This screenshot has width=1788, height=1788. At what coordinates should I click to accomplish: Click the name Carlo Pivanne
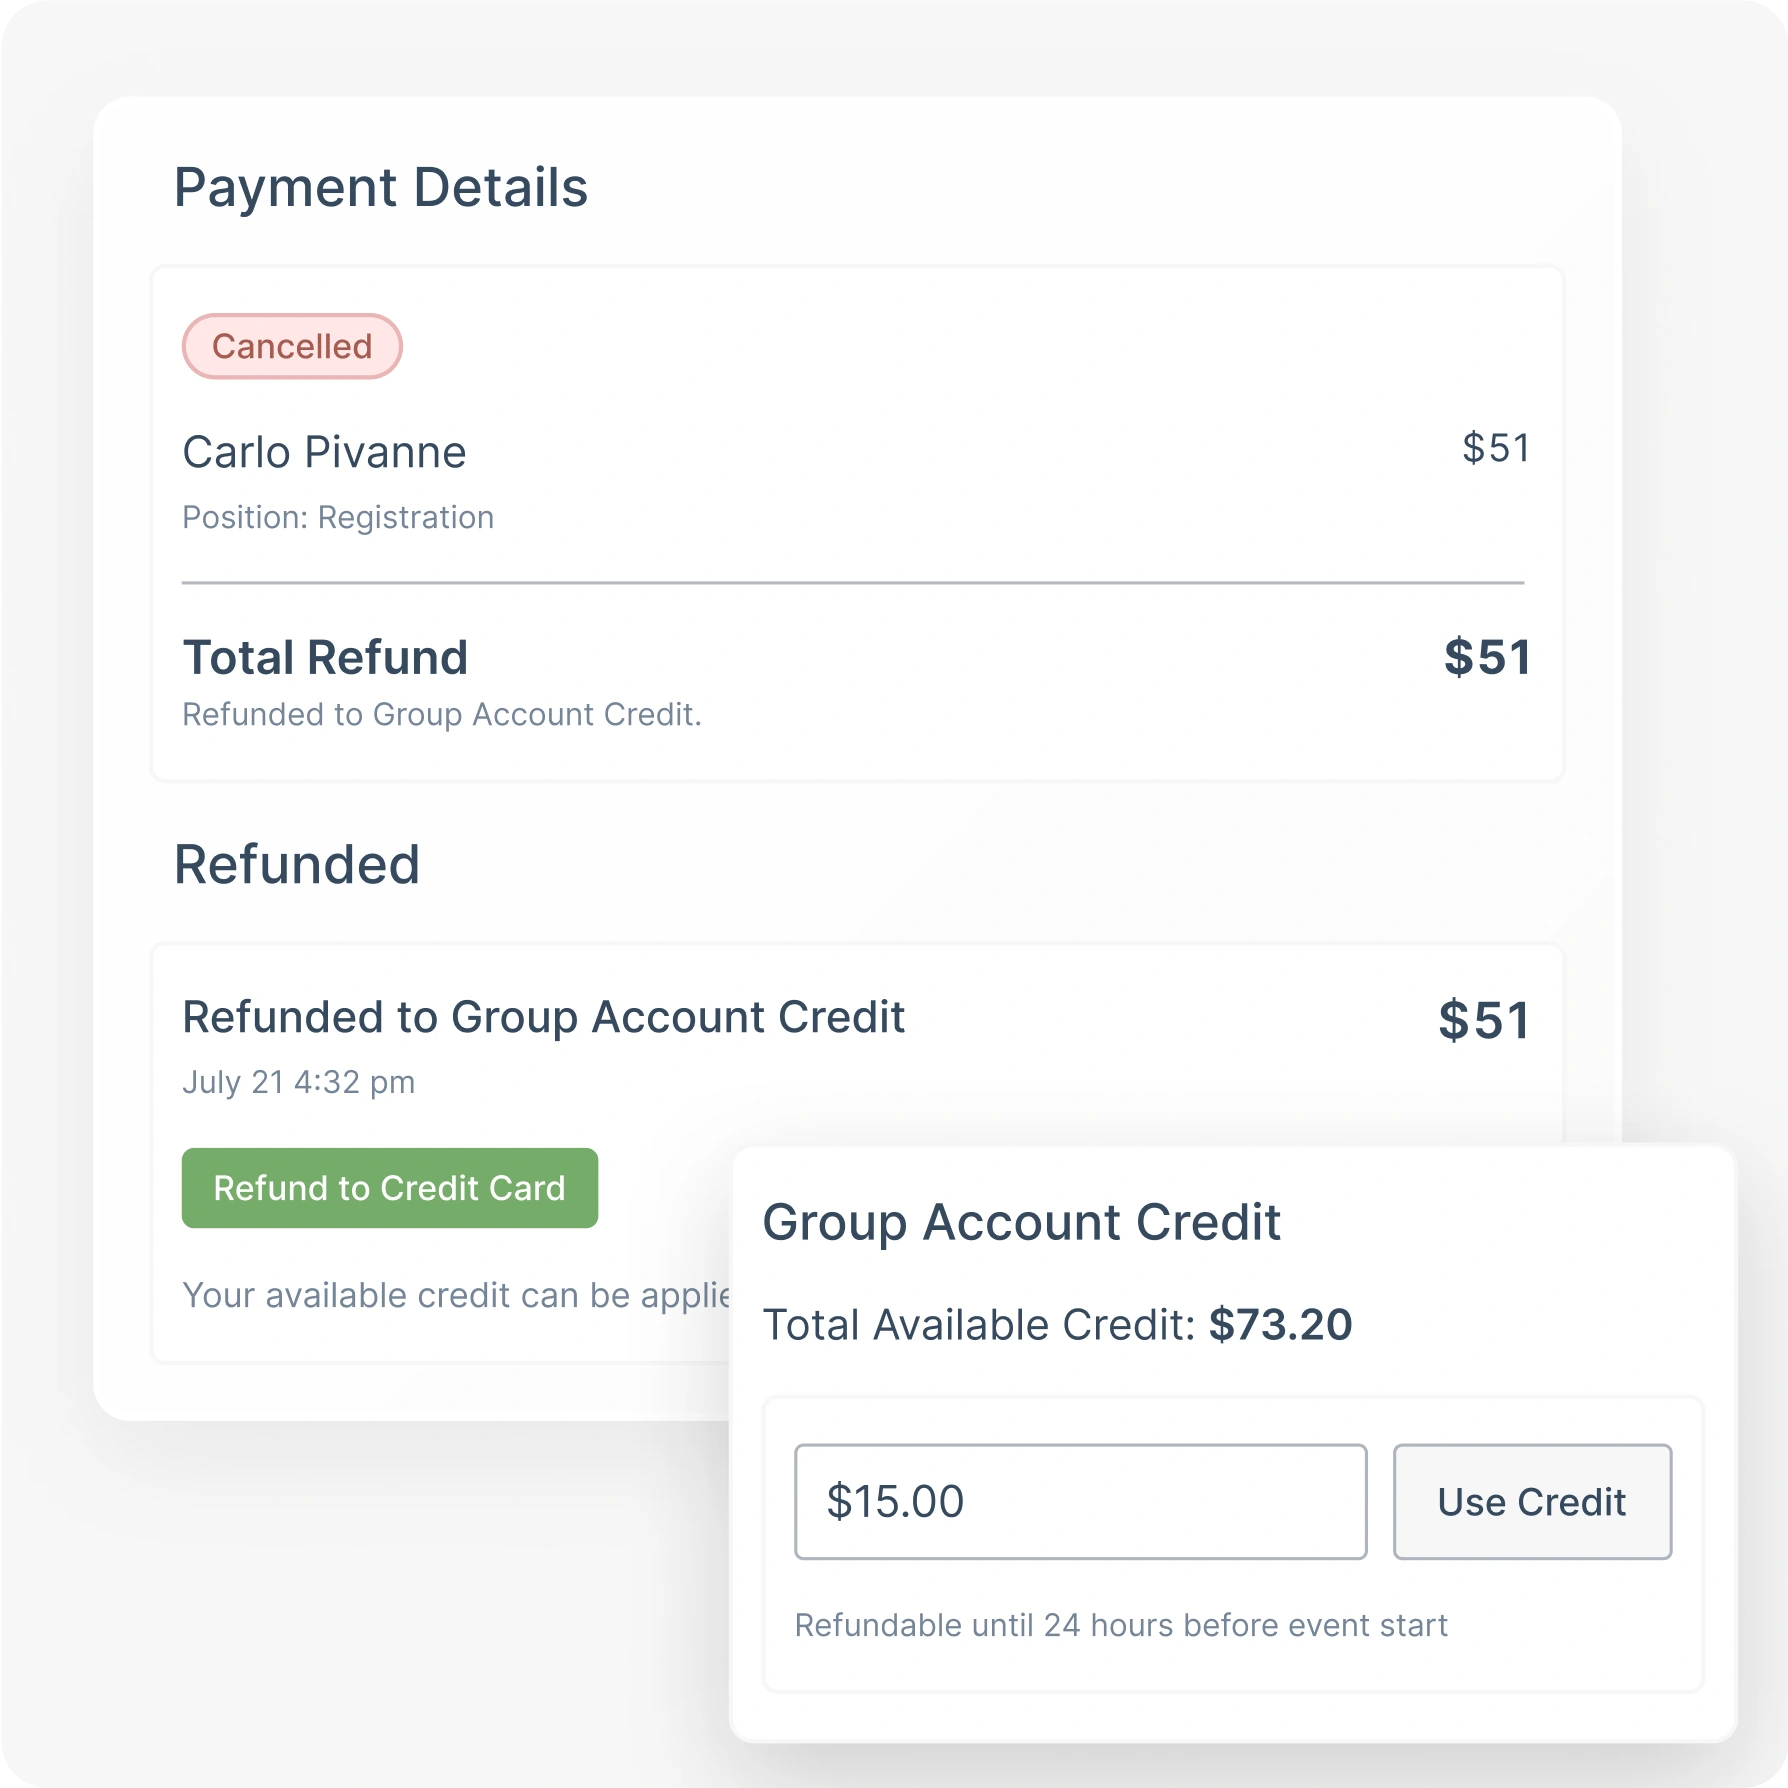pyautogui.click(x=324, y=452)
